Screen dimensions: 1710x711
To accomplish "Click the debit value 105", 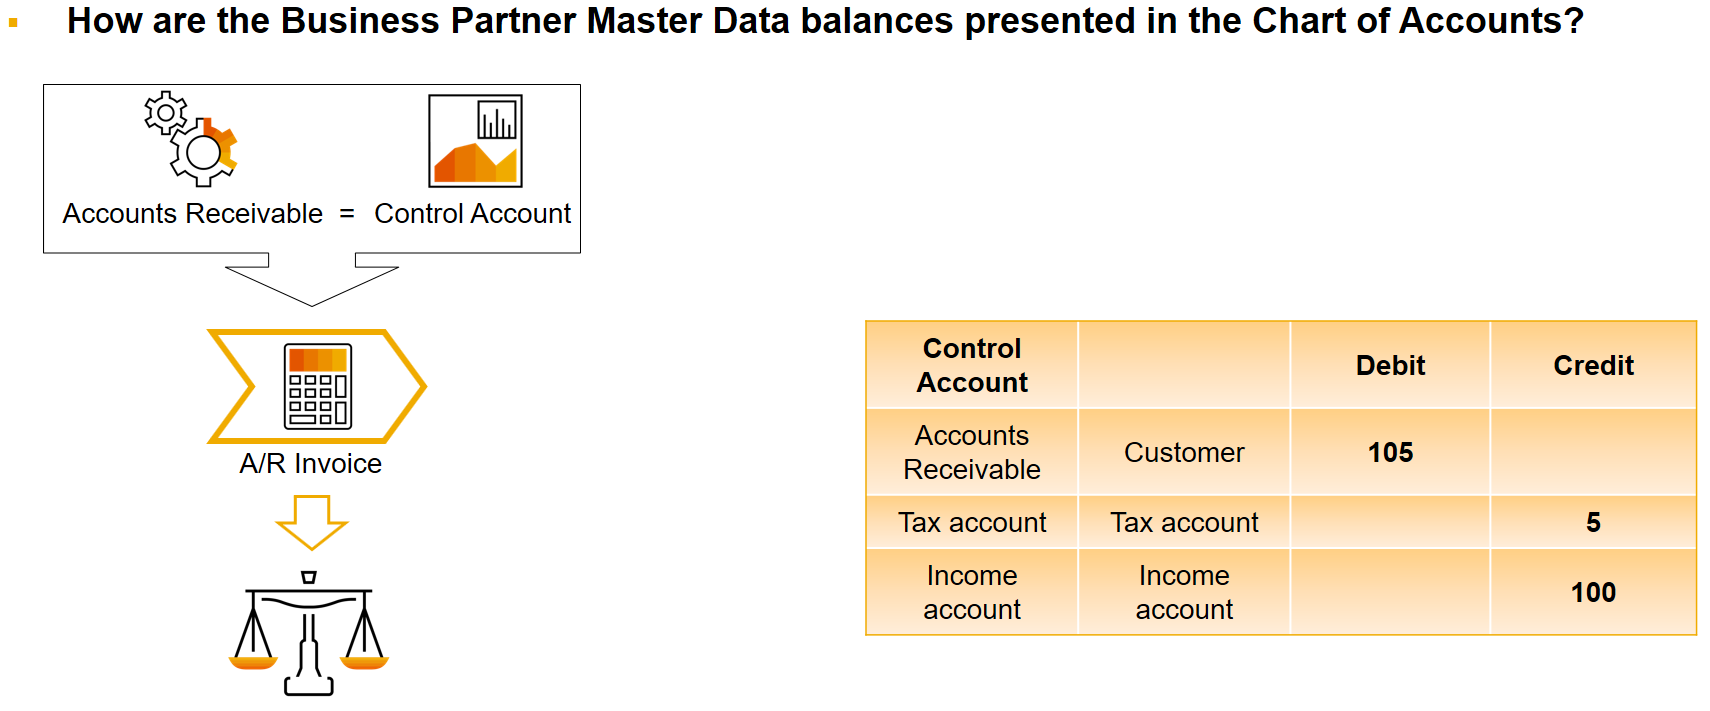I will 1390,452.
